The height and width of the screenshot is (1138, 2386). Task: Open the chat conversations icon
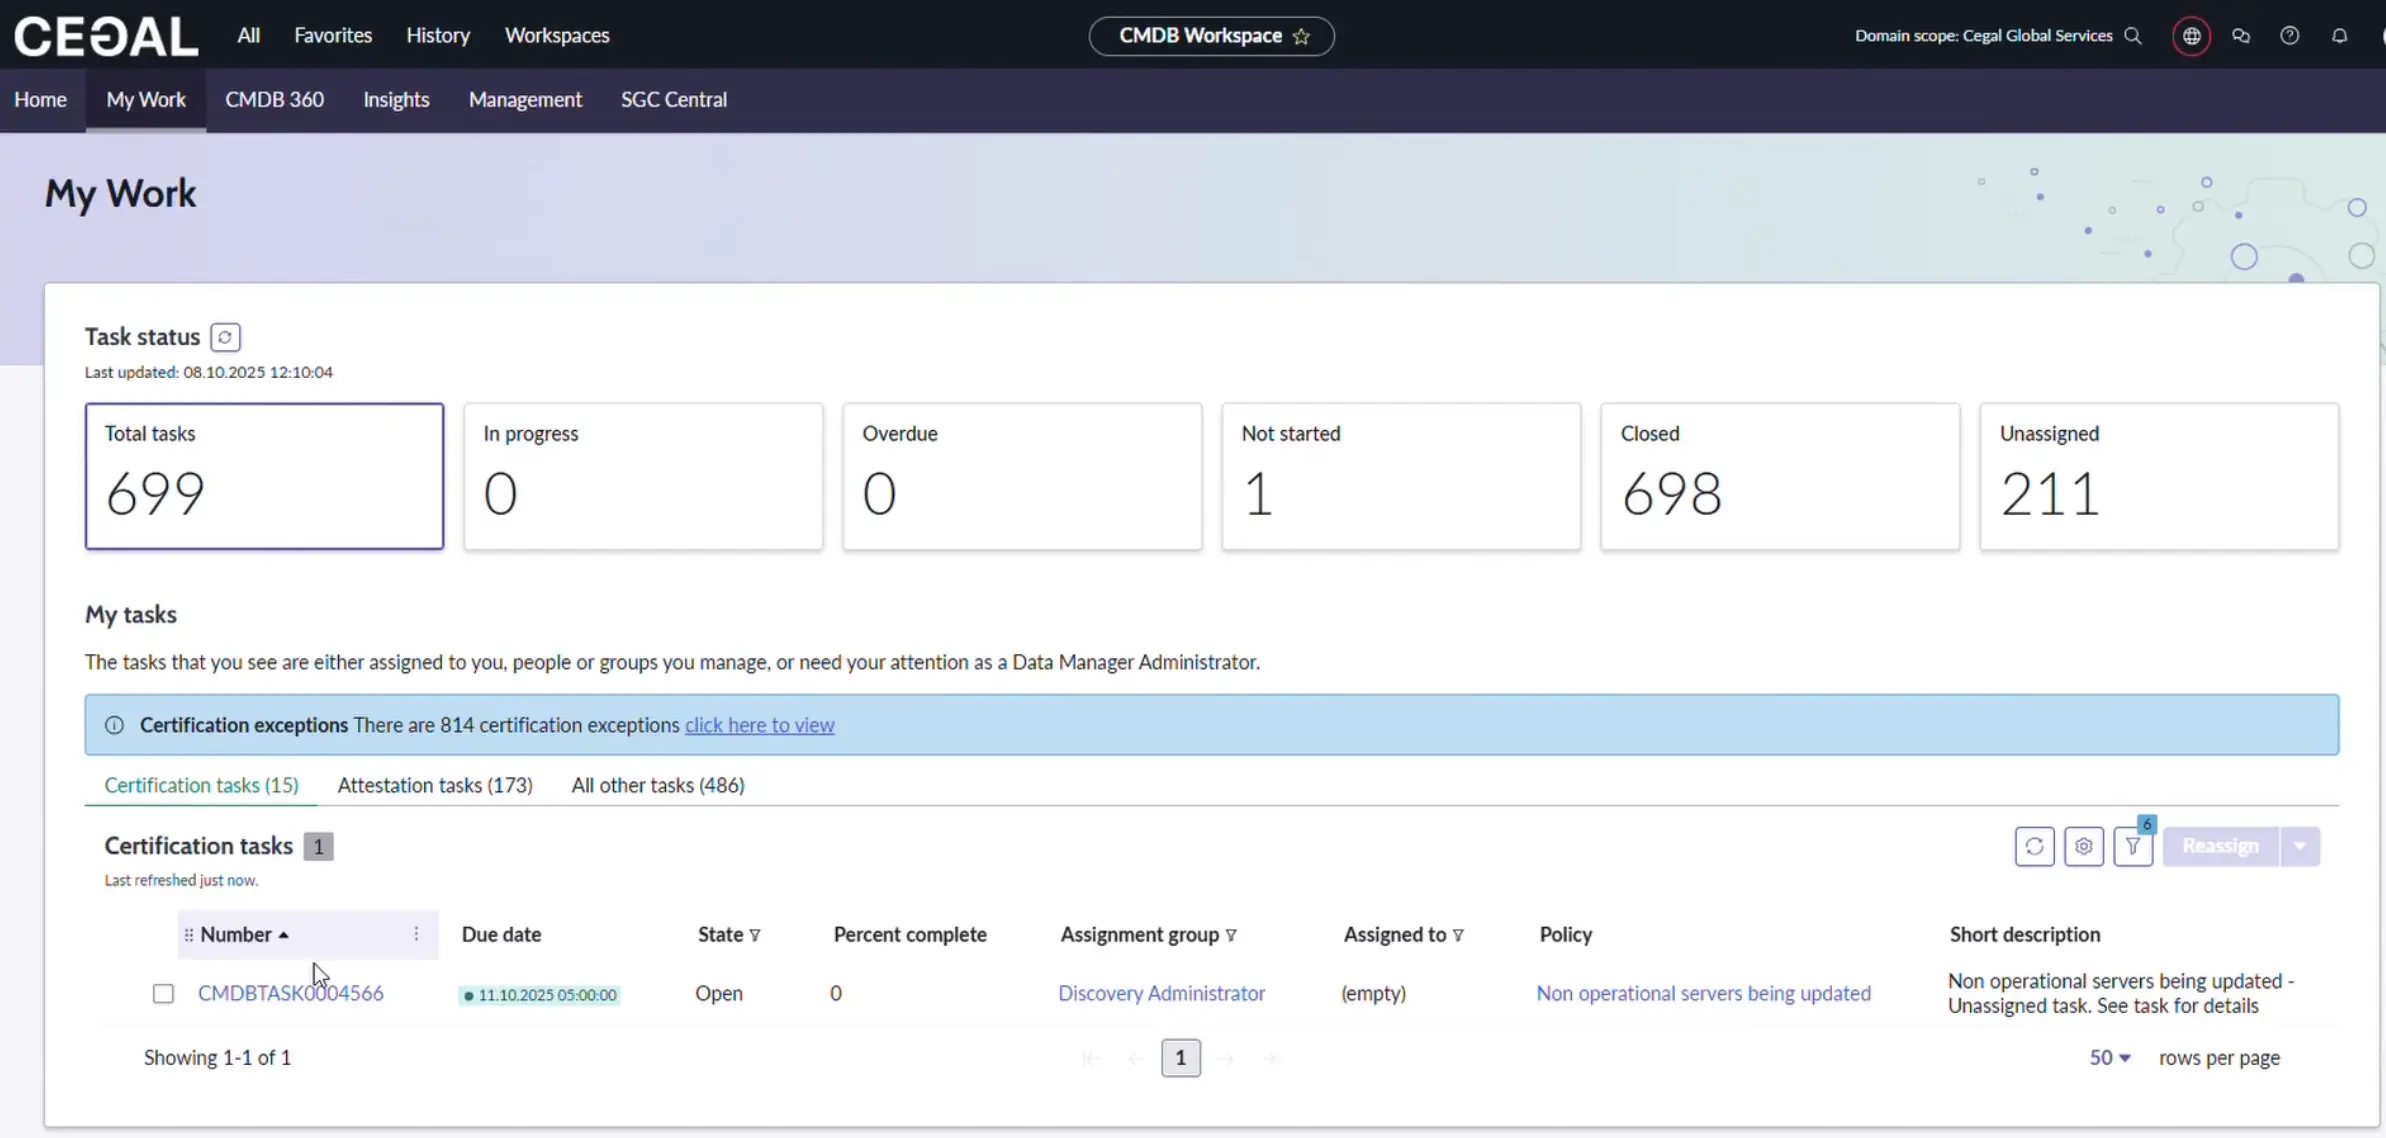click(2241, 36)
